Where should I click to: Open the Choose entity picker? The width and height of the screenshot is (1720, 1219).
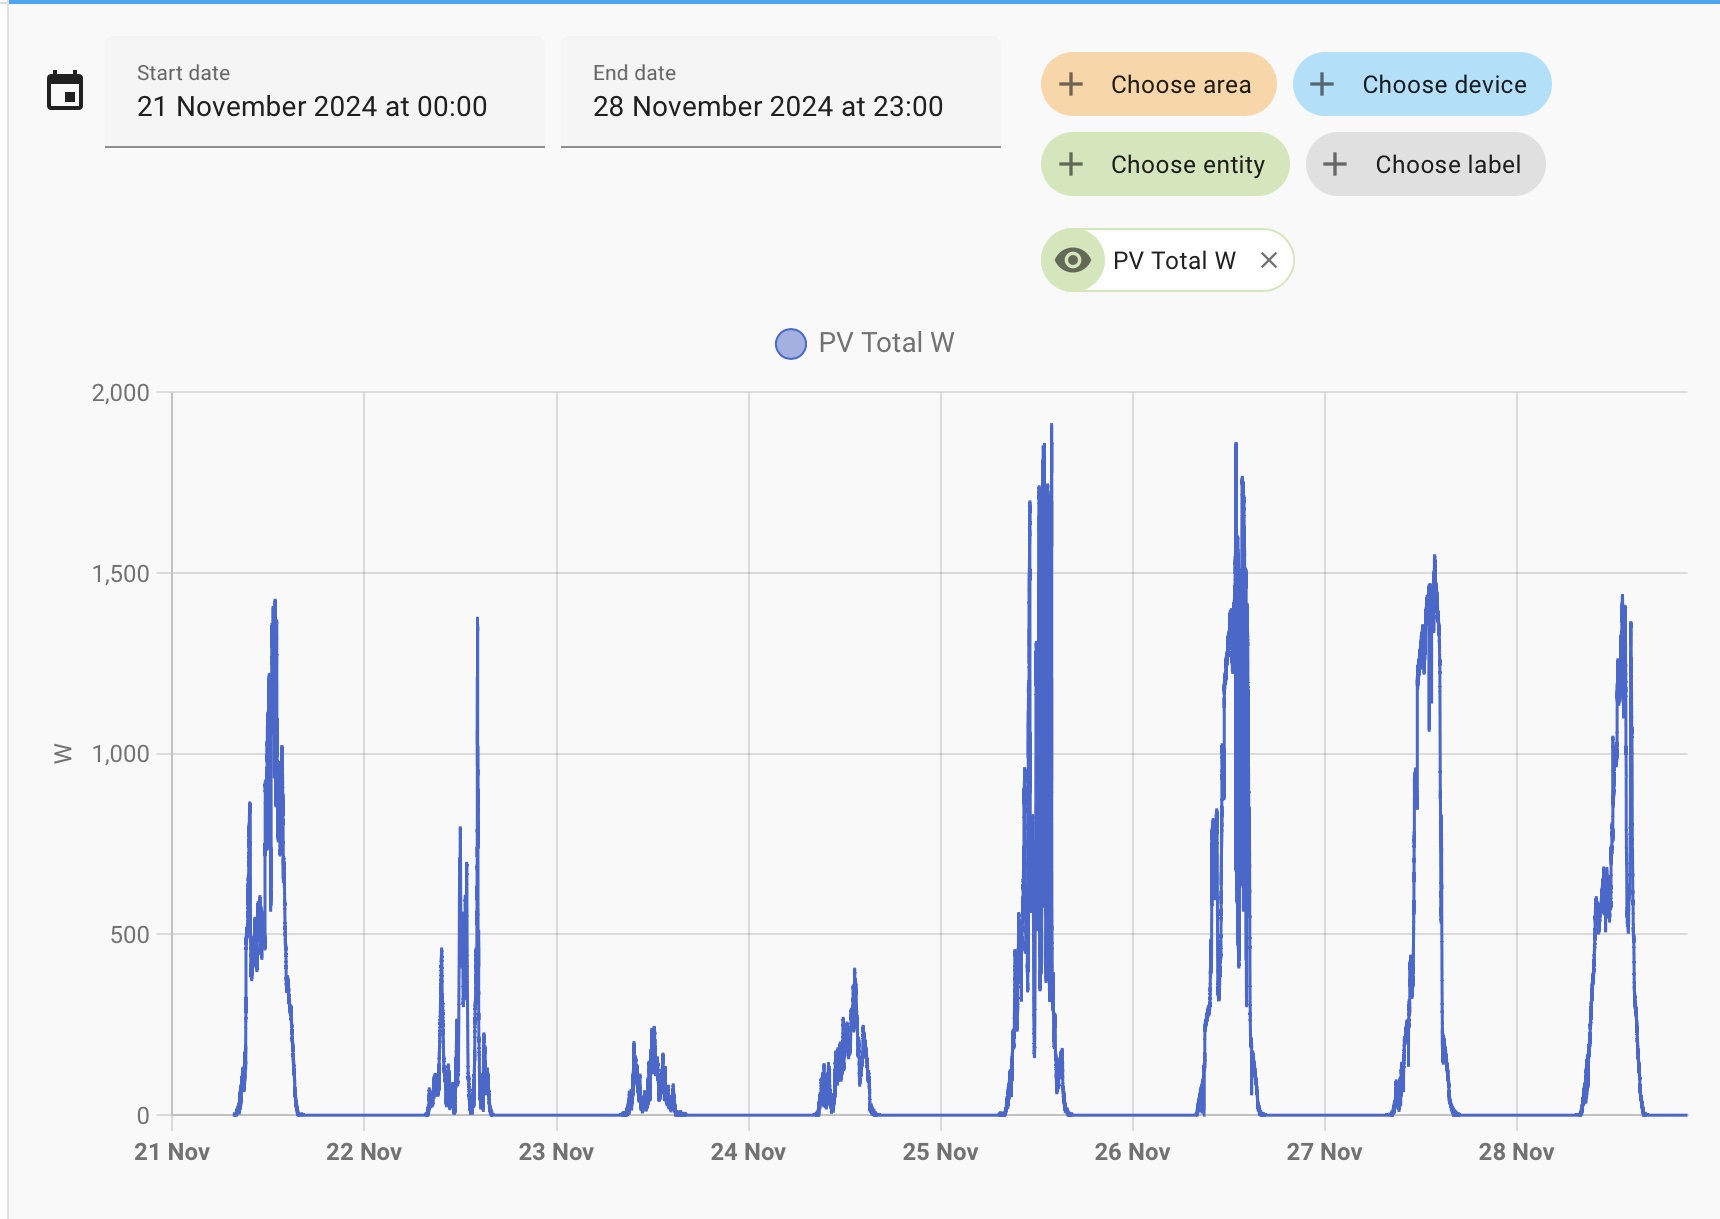tap(1187, 164)
